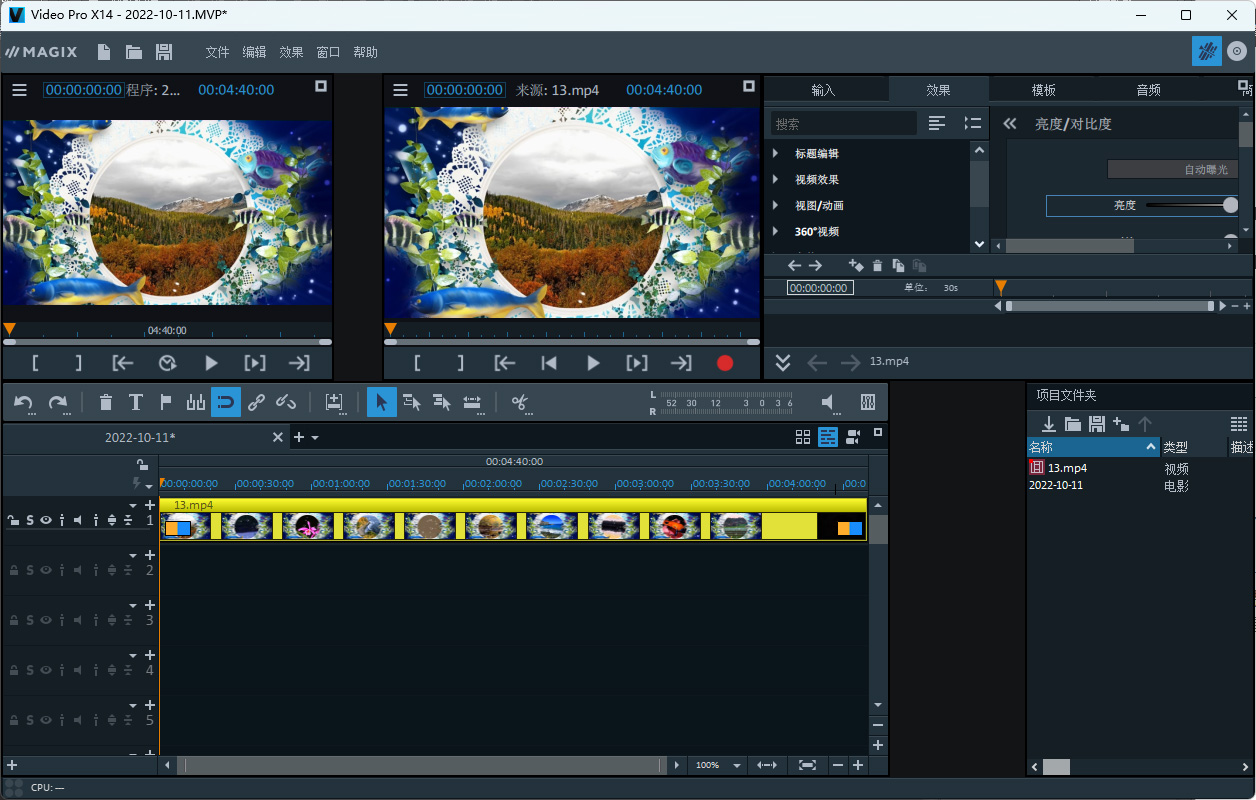Select the 13.mp4 clip on track 1
The height and width of the screenshot is (800, 1256).
(x=513, y=519)
